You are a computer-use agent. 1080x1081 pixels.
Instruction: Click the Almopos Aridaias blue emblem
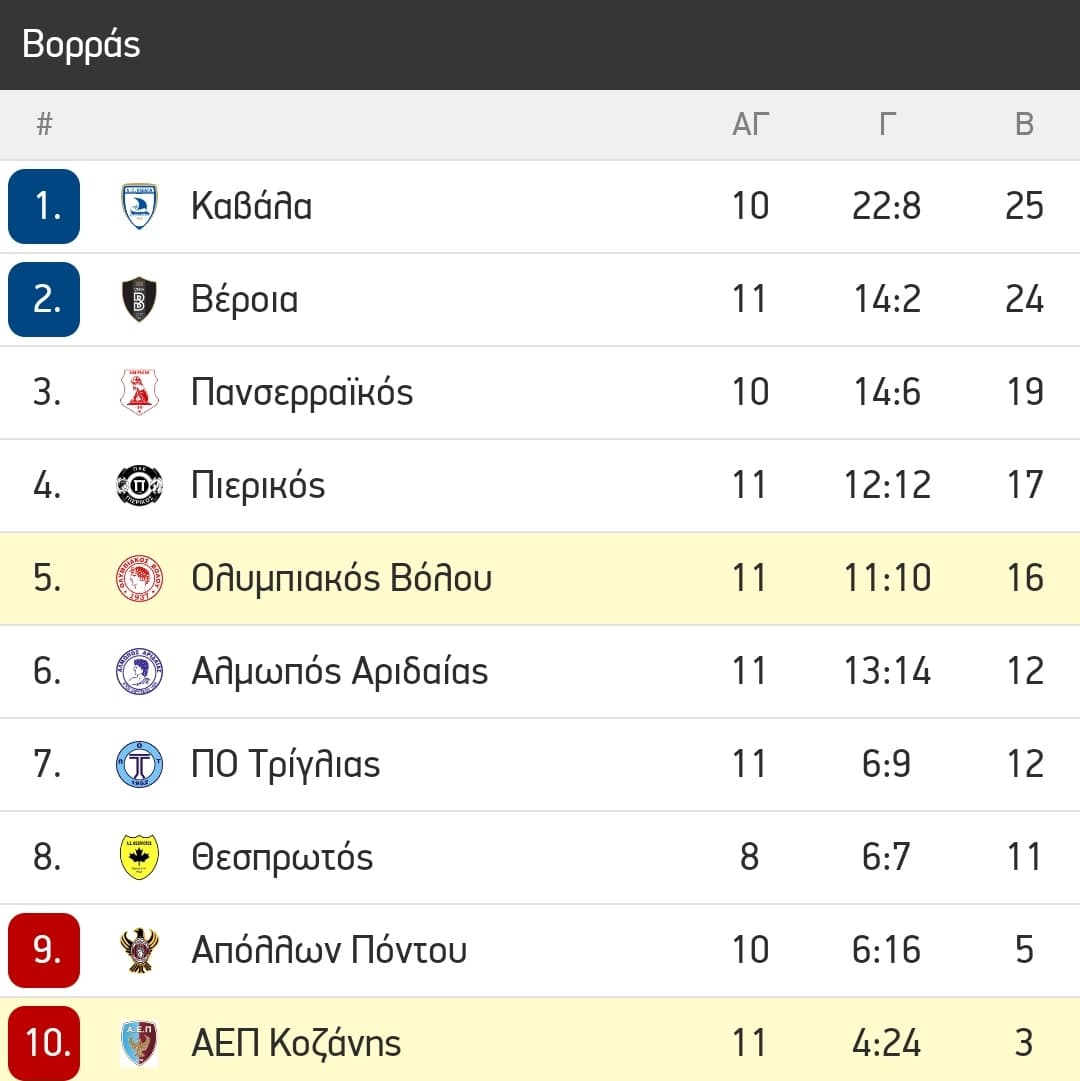[x=139, y=671]
